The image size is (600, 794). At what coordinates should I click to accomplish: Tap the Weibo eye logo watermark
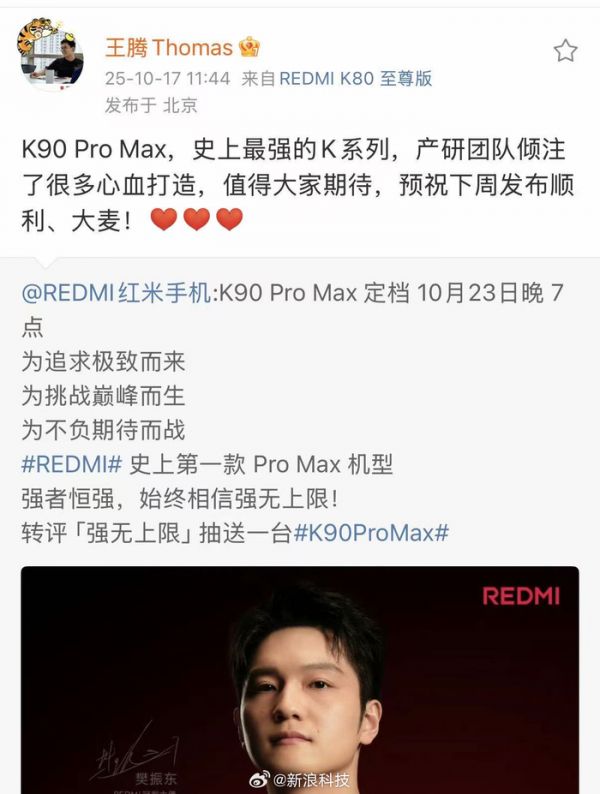pos(259,780)
